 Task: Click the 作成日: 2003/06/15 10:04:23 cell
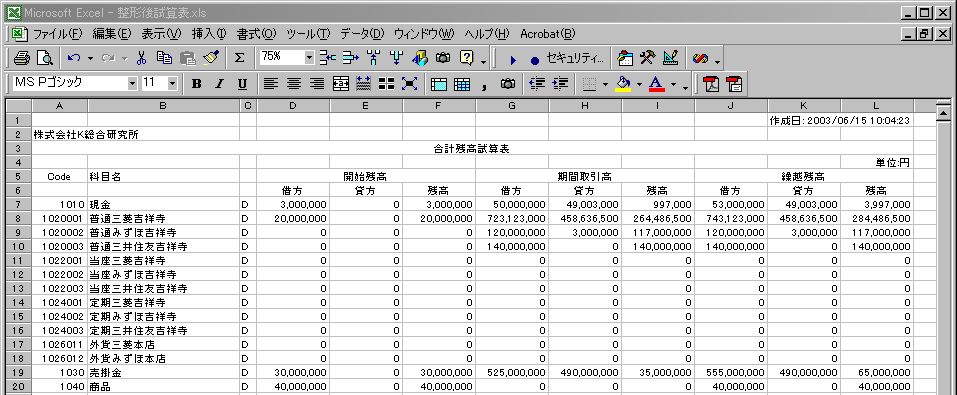click(840, 121)
